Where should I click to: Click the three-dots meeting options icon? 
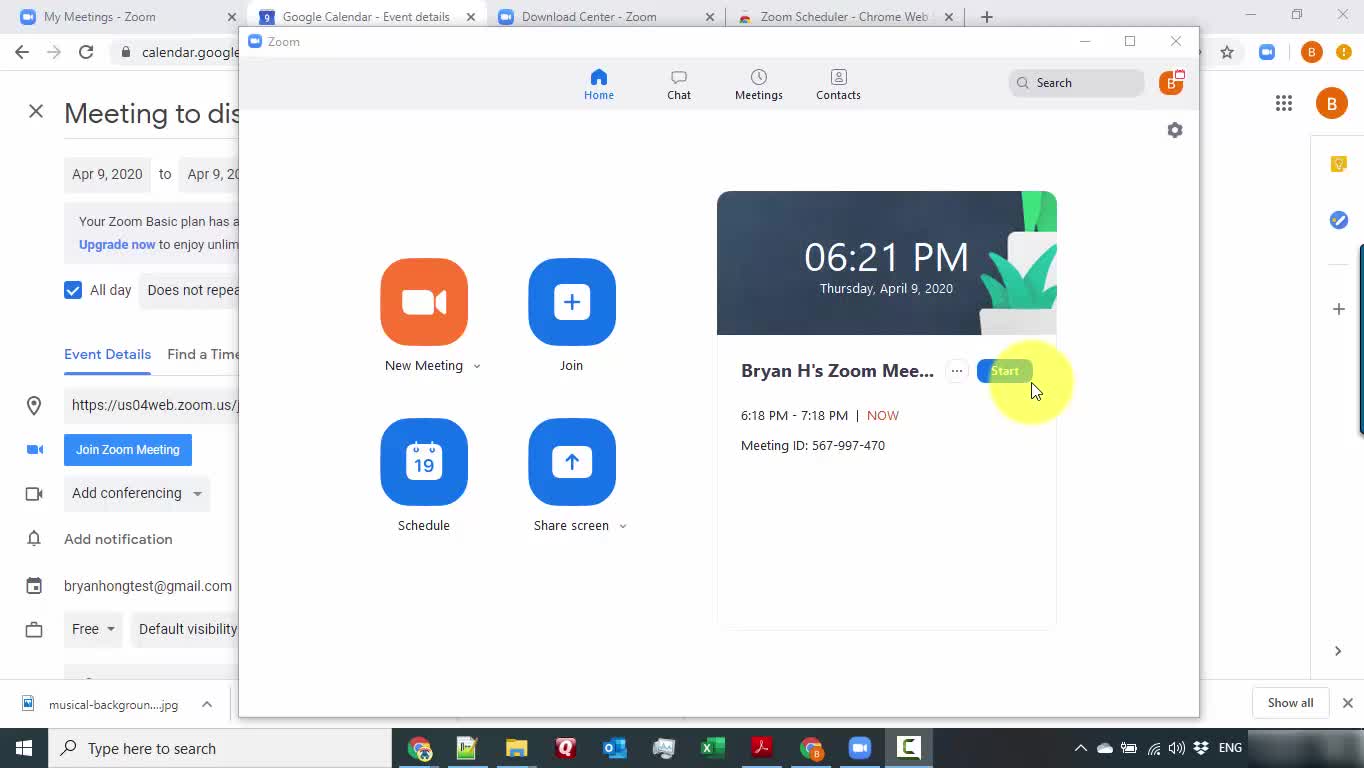pyautogui.click(x=957, y=371)
